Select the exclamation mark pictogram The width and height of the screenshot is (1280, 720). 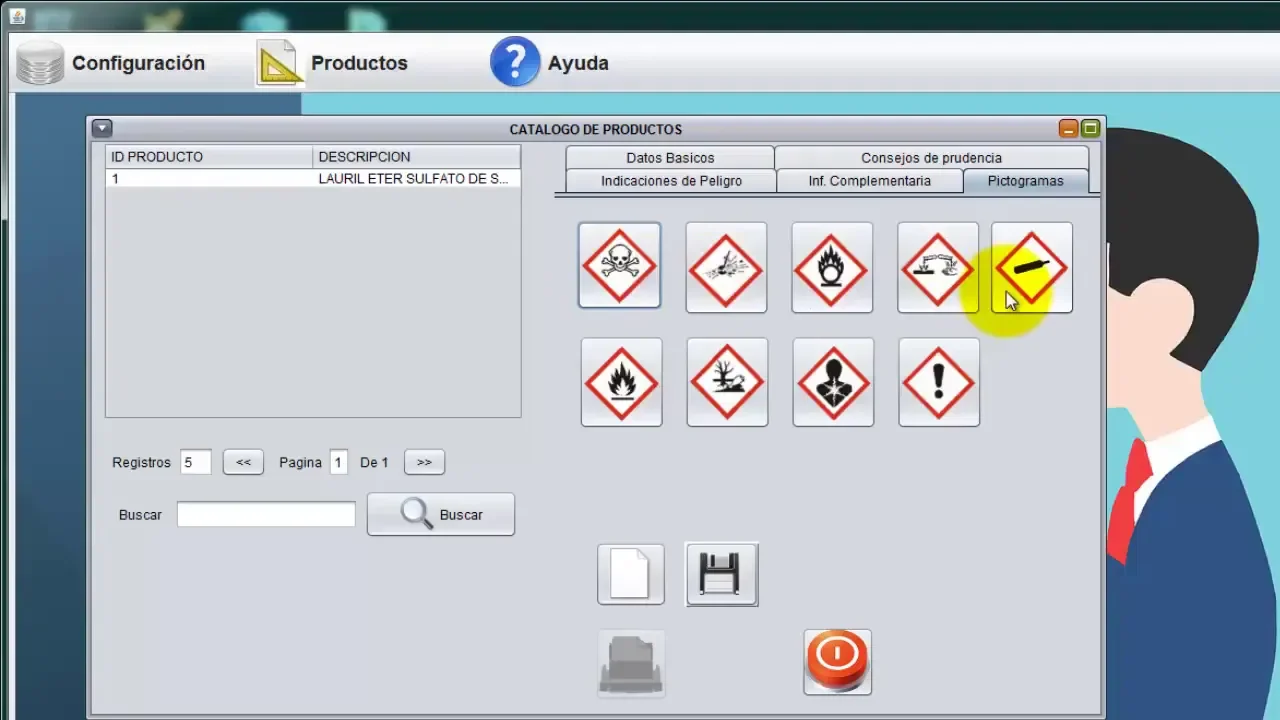939,383
